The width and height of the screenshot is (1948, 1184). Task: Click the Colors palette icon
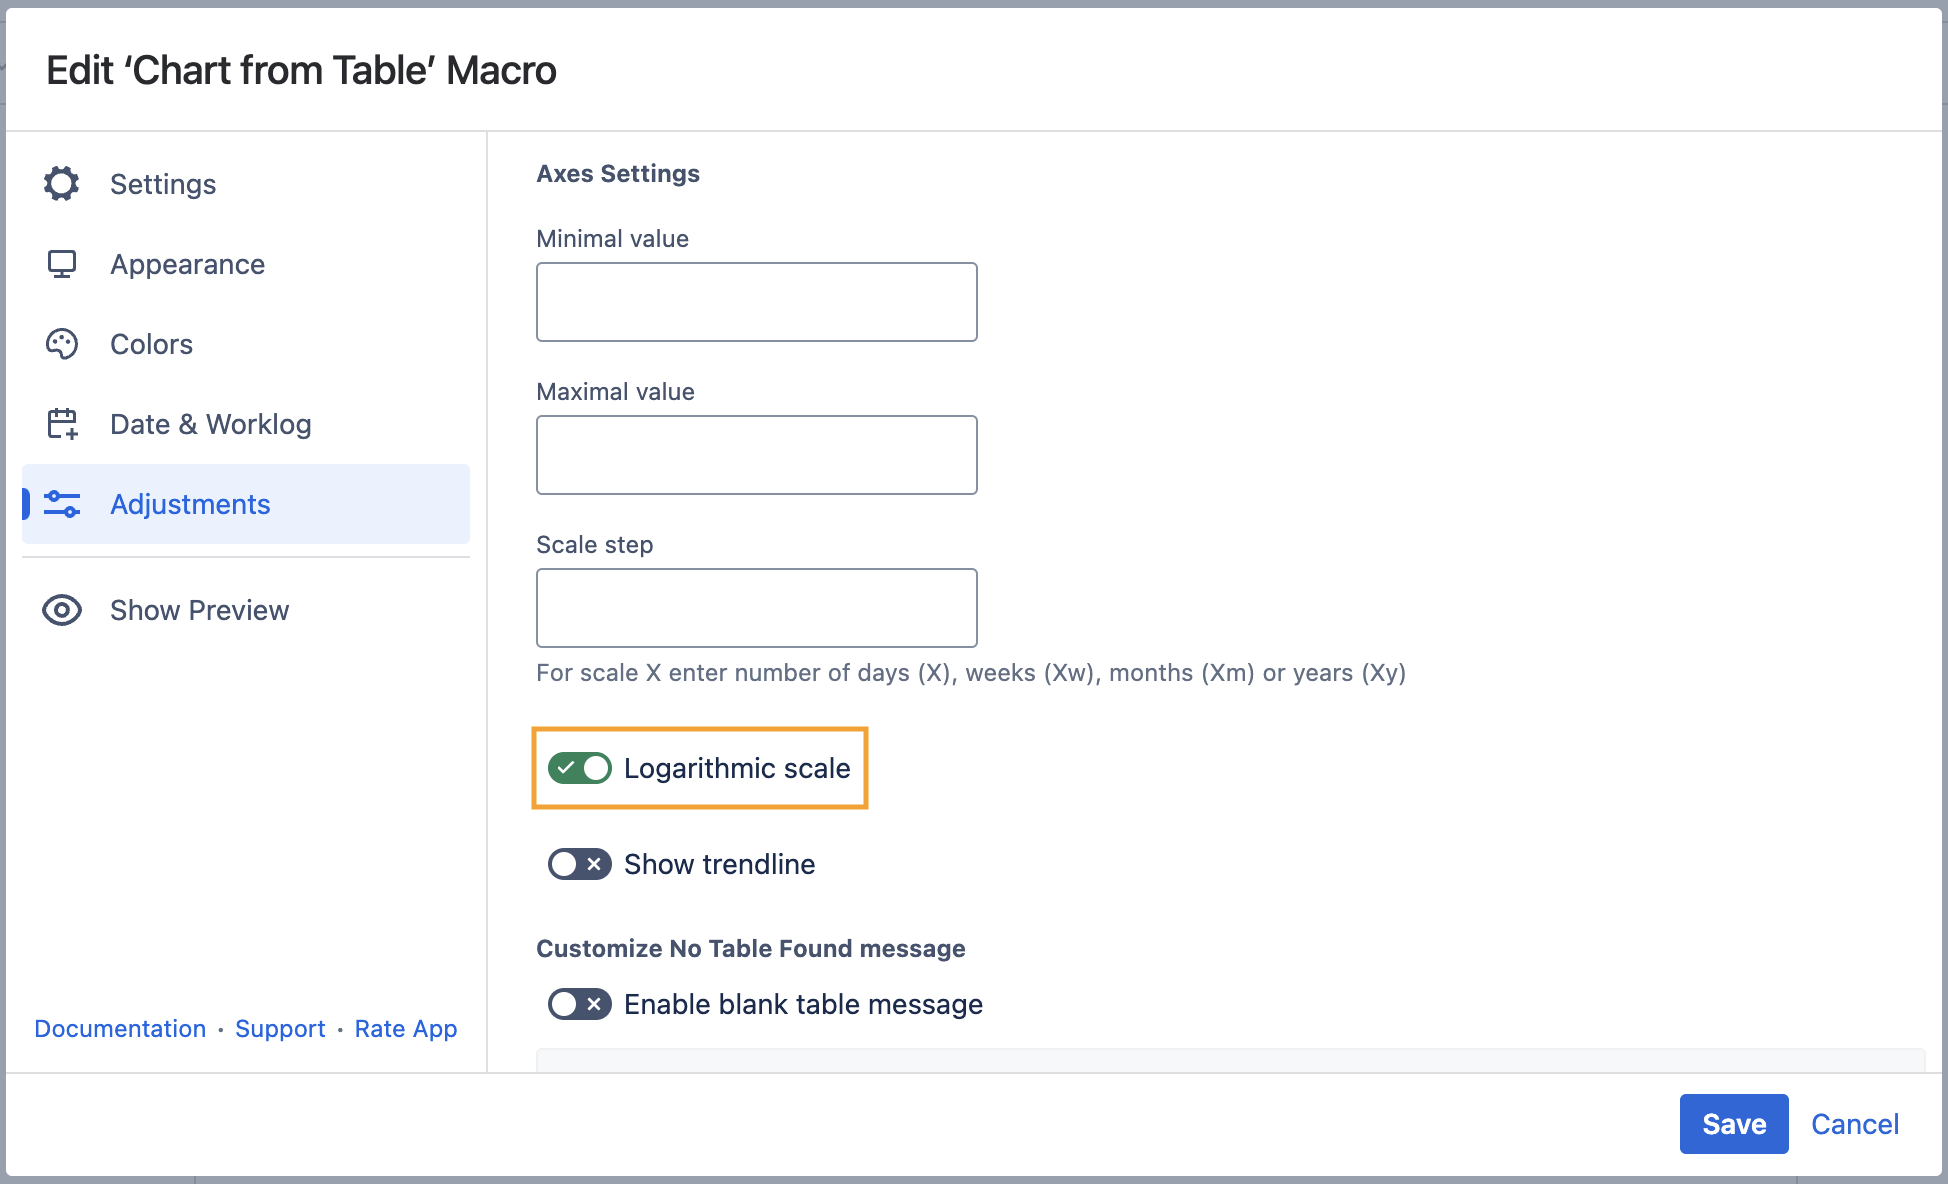pos(62,344)
